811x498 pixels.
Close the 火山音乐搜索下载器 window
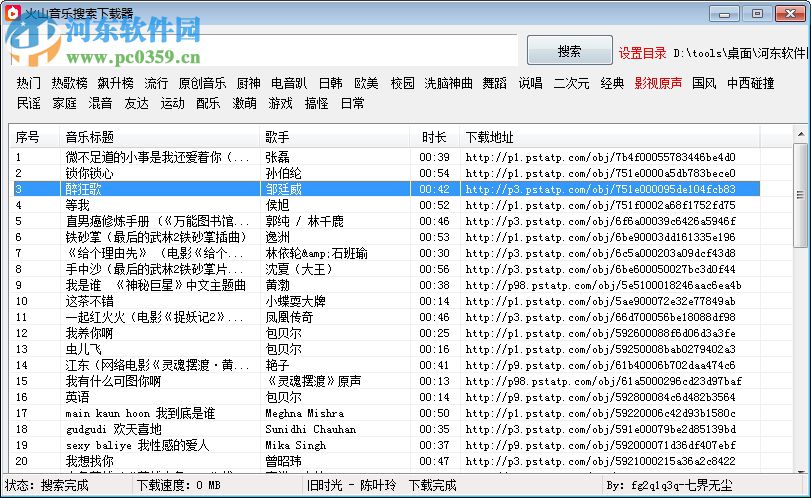pyautogui.click(x=790, y=14)
